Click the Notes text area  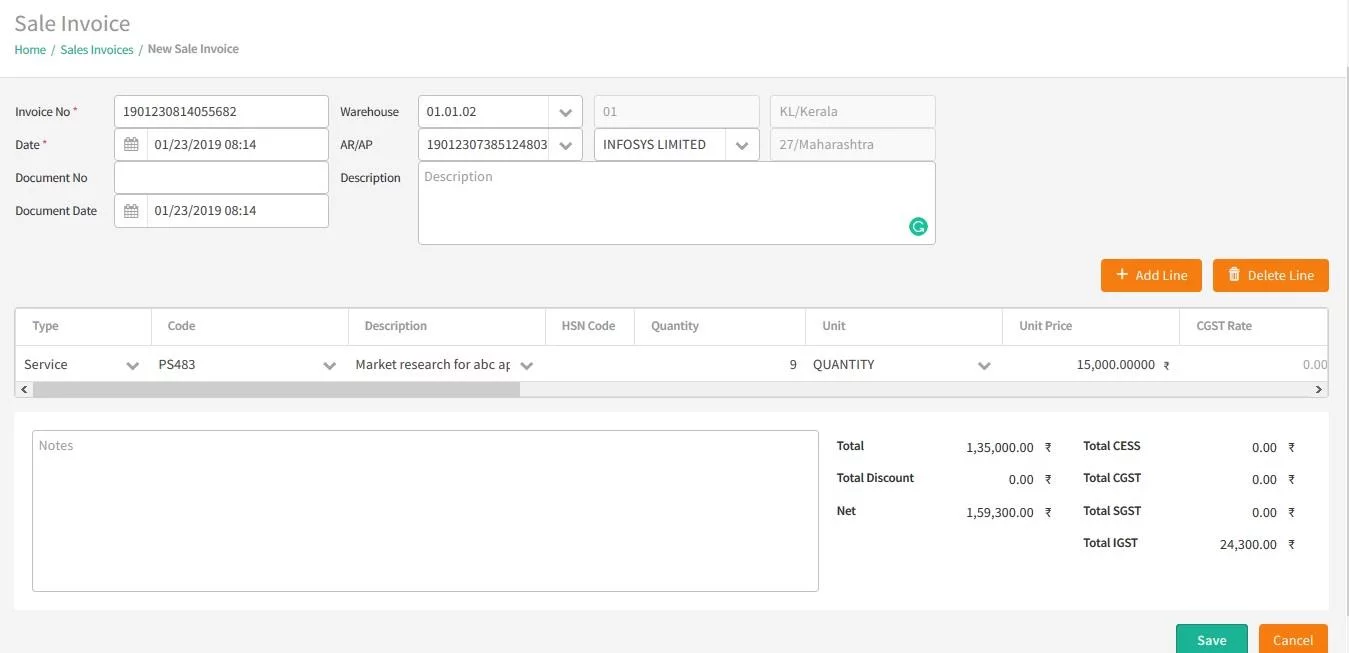(x=425, y=510)
